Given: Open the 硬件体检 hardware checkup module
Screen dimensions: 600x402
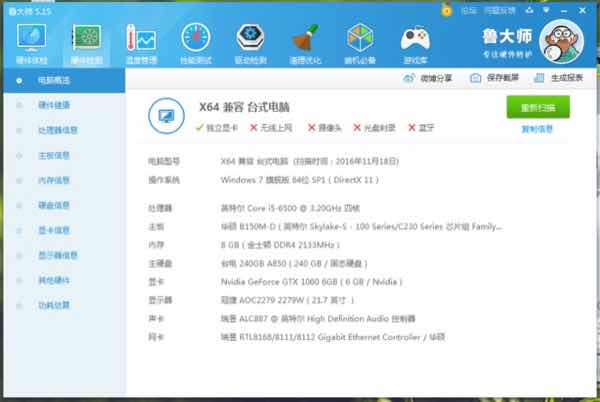Looking at the screenshot, I should coord(31,43).
